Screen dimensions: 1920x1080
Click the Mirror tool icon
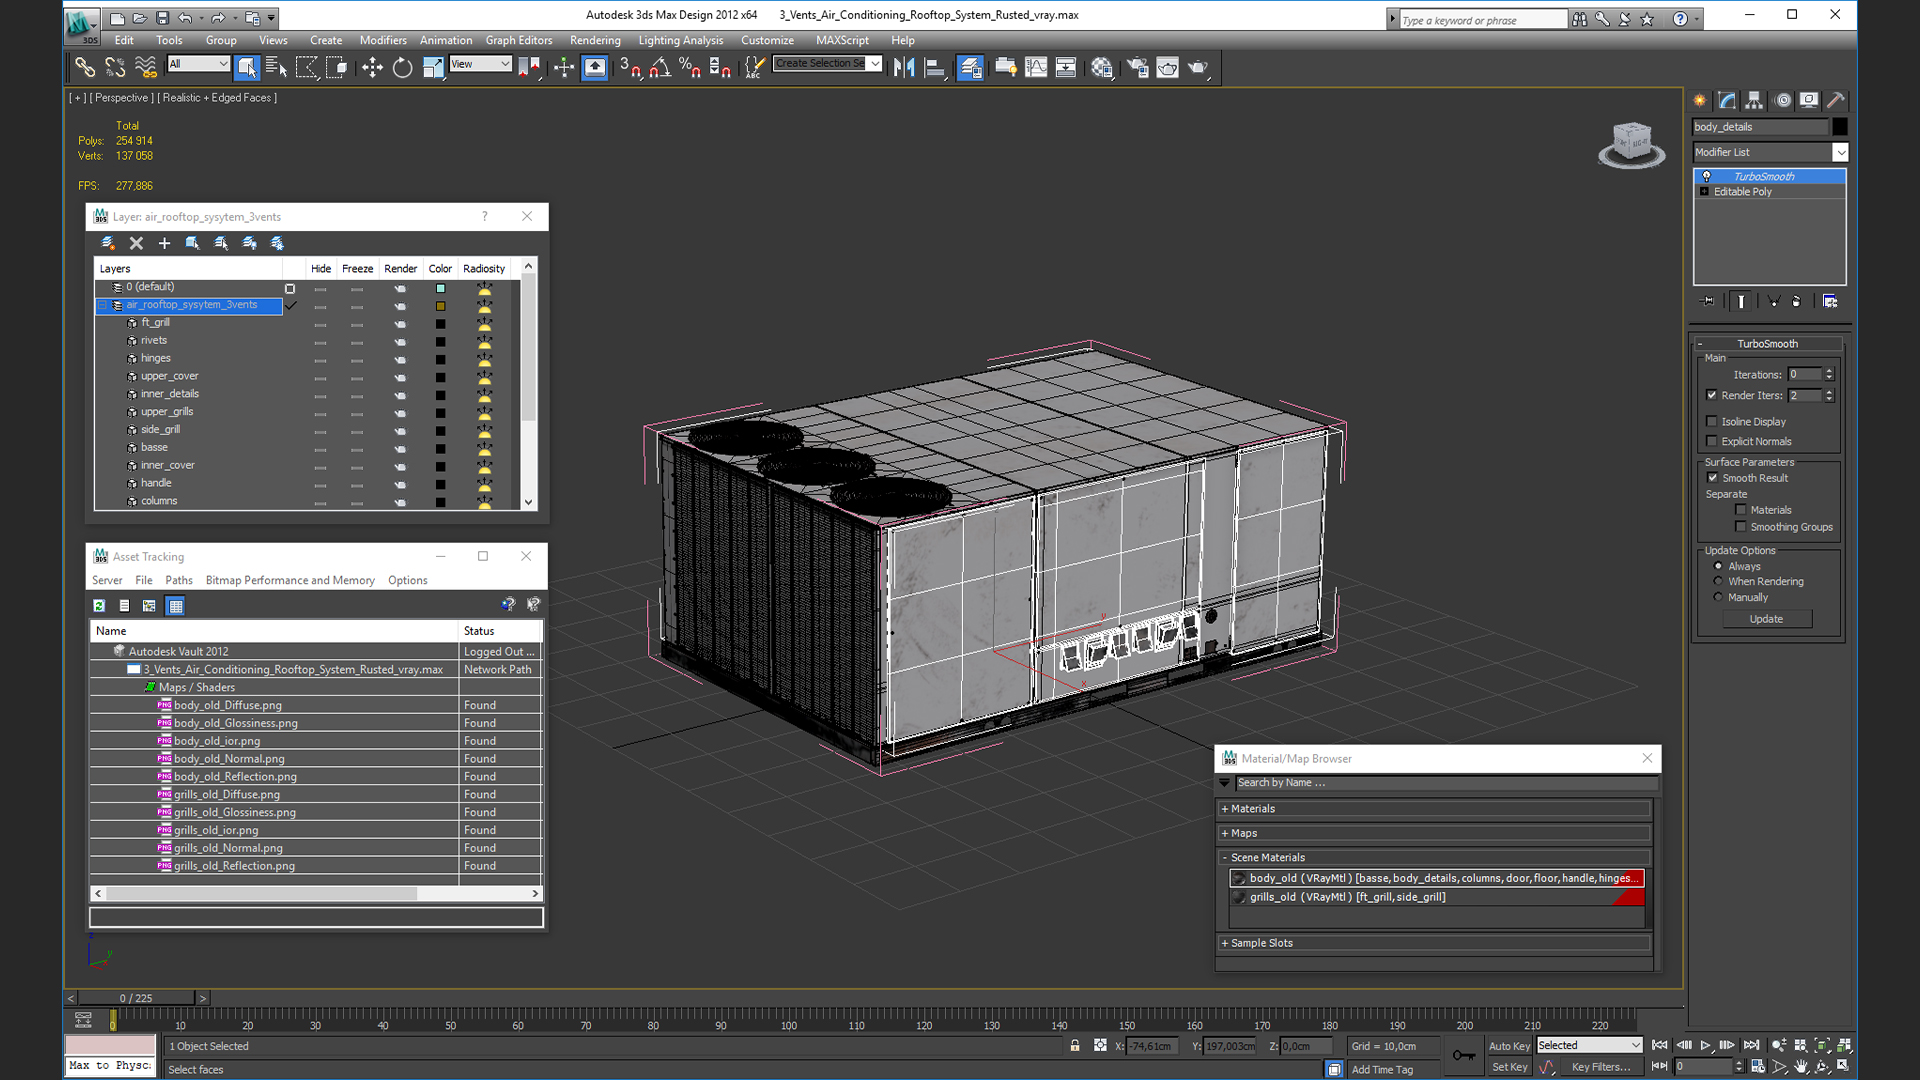coord(904,67)
